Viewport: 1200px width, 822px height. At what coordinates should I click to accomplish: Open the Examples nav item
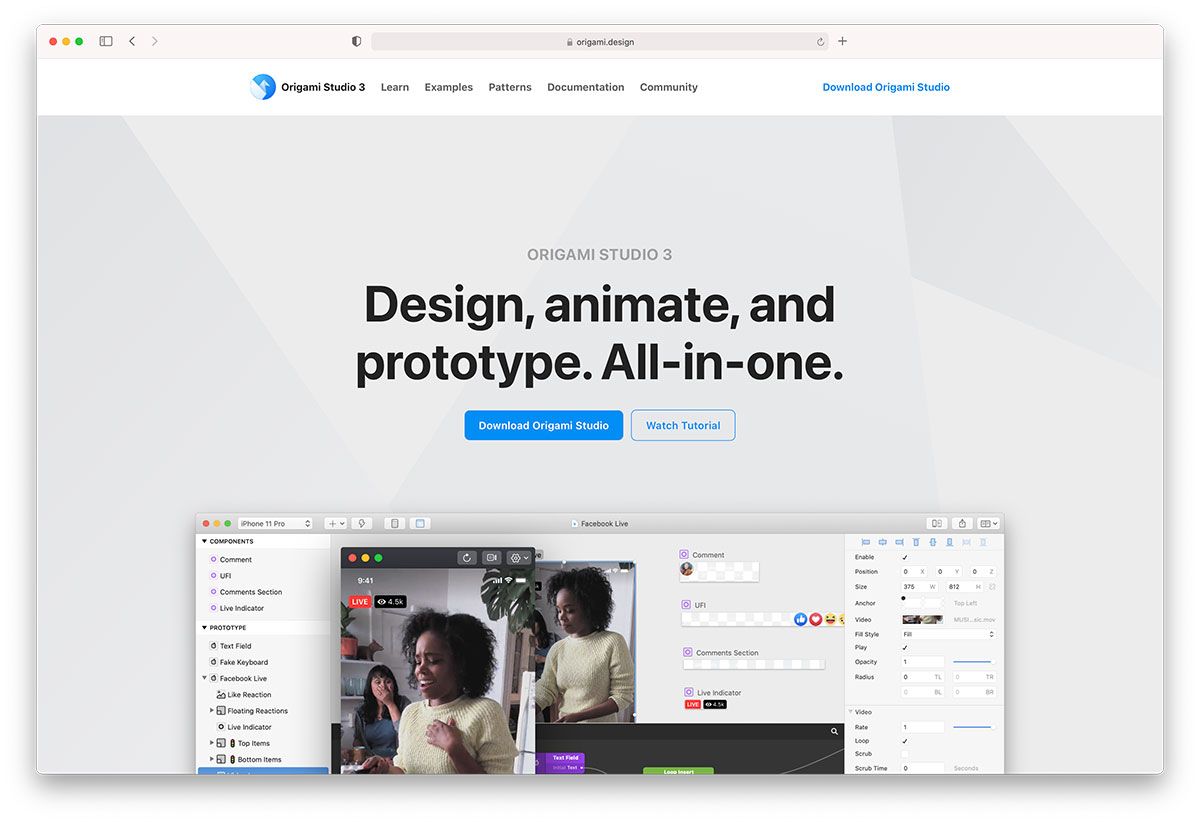point(448,87)
